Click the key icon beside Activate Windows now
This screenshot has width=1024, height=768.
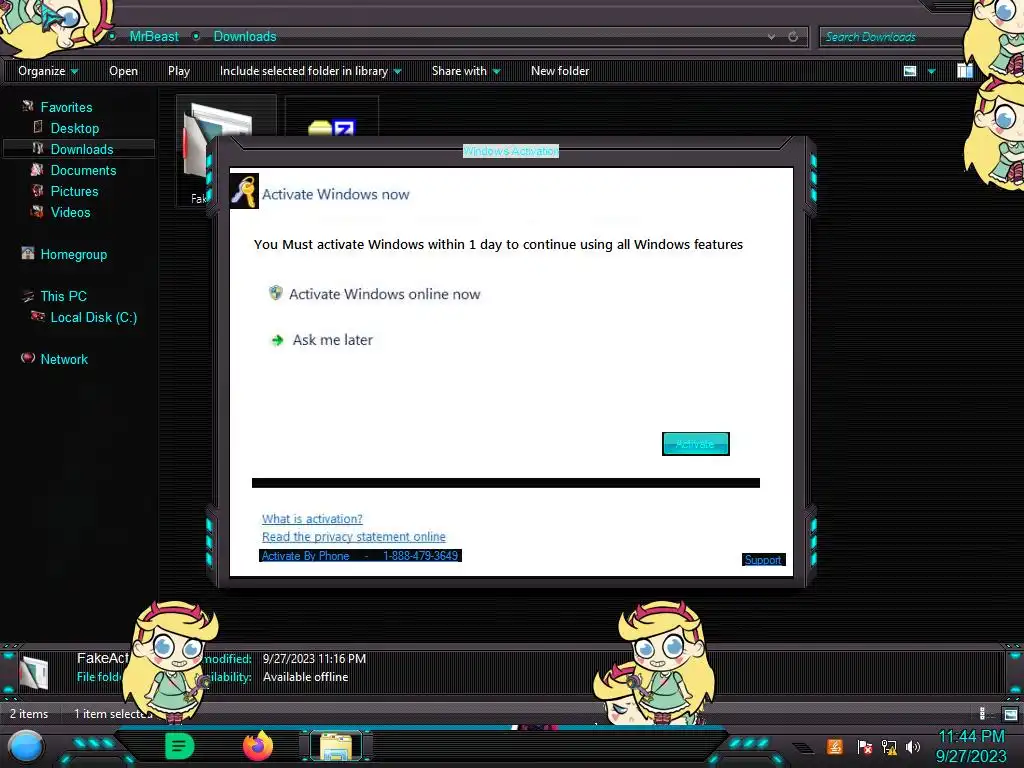(245, 191)
